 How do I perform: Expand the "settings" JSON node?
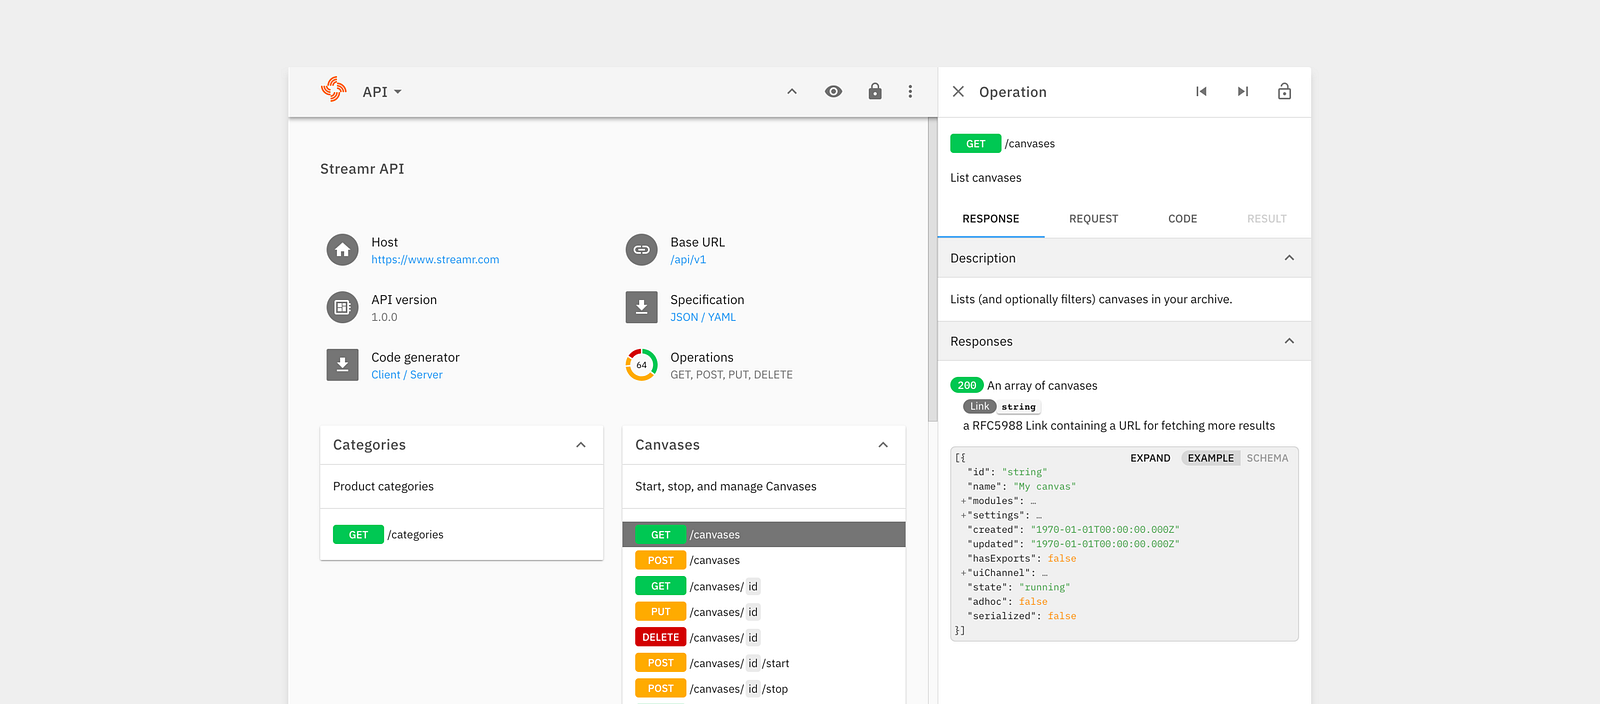click(964, 516)
